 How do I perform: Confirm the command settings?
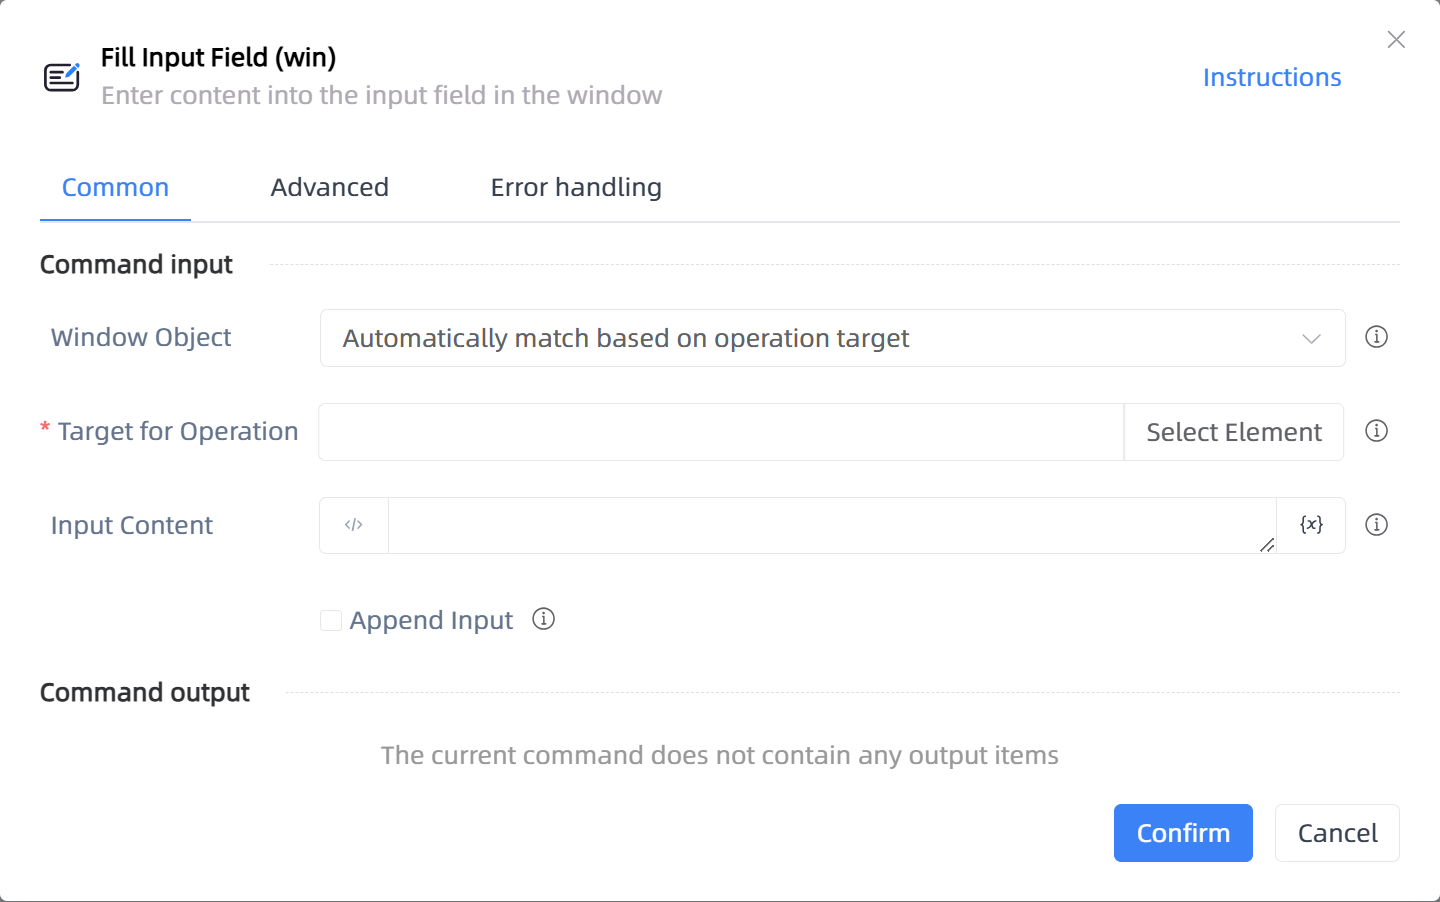(x=1183, y=833)
